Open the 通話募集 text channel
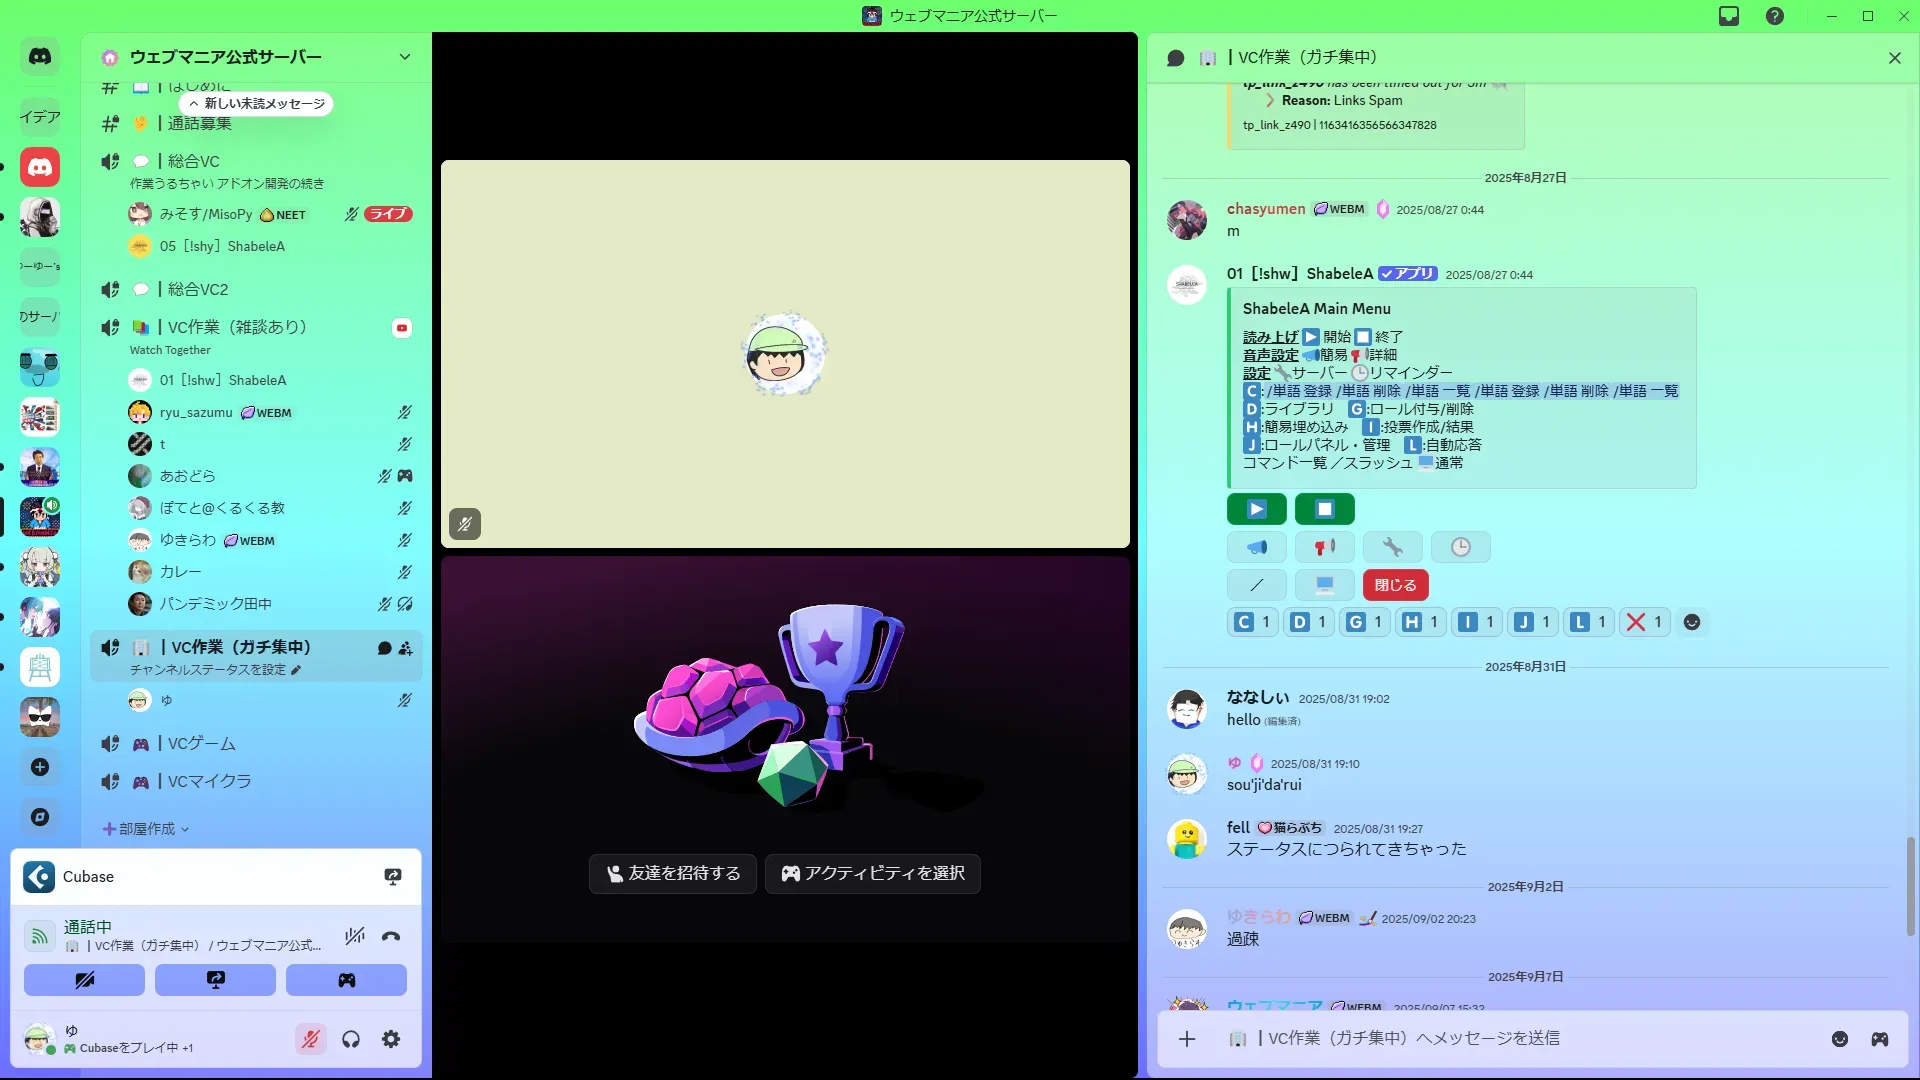Screen dimensions: 1920x1080 click(199, 123)
